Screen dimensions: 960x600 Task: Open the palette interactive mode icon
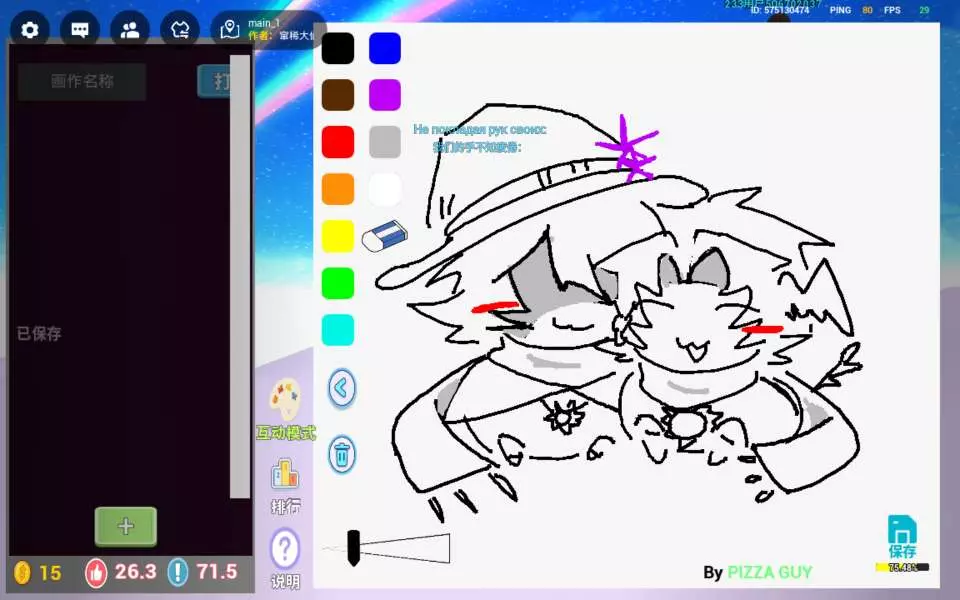pos(285,399)
